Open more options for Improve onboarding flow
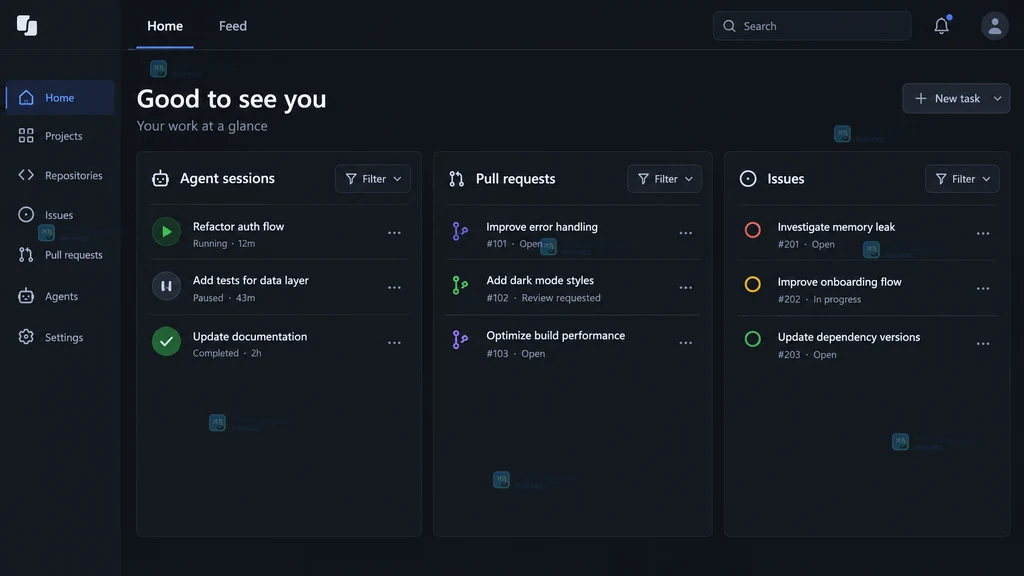 click(983, 289)
